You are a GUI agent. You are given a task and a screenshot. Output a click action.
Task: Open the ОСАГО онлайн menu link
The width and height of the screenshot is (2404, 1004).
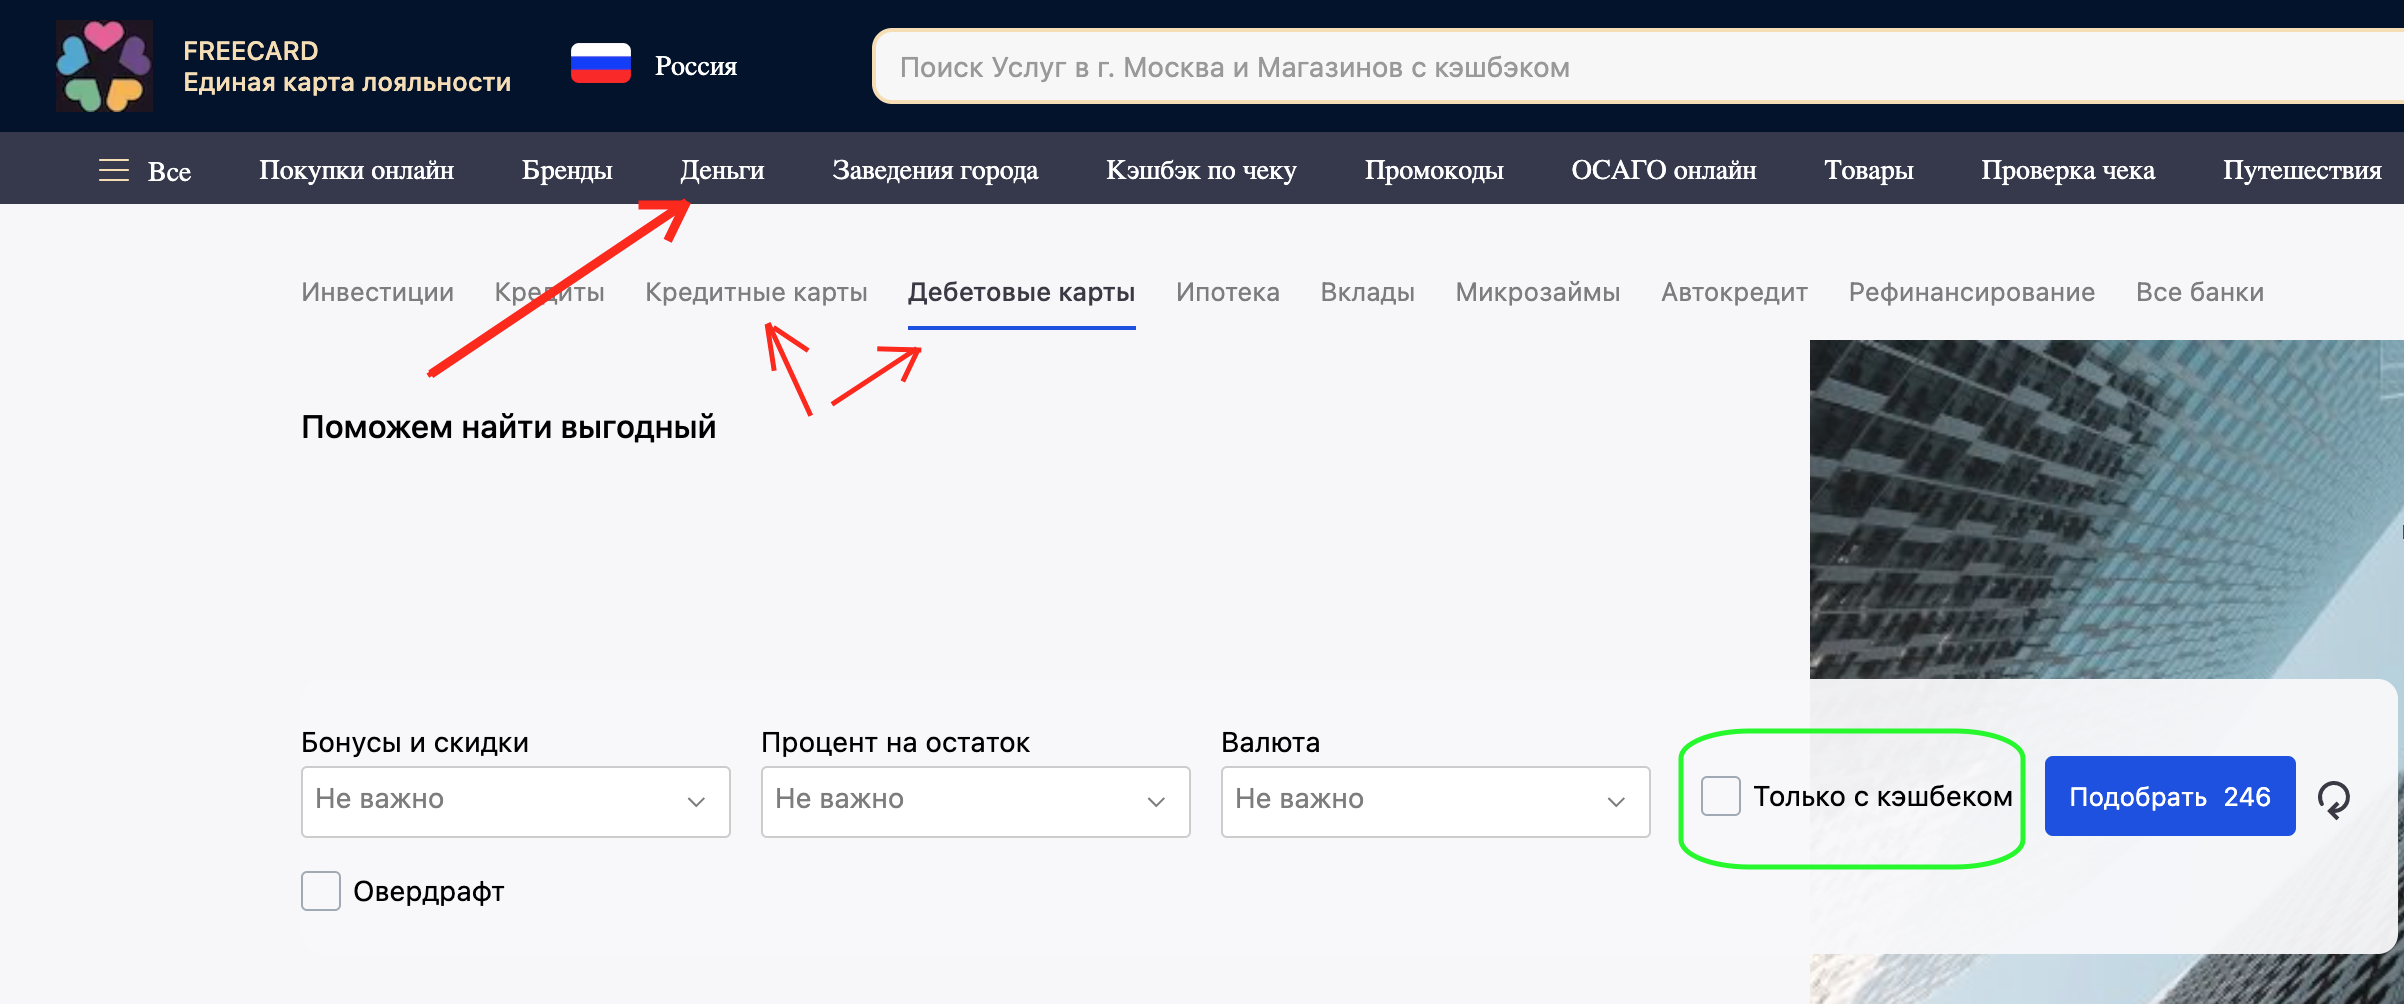click(1663, 170)
